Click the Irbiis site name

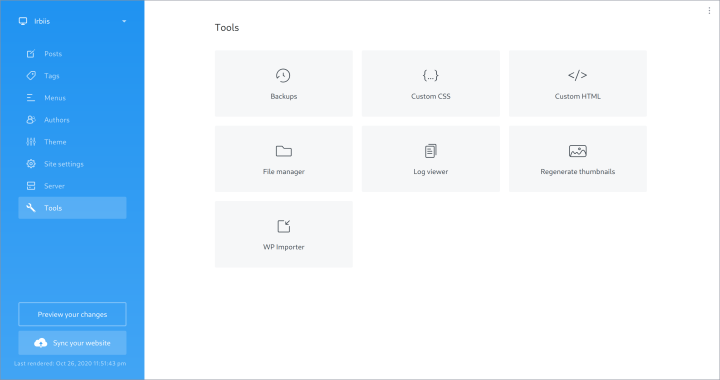[42, 21]
